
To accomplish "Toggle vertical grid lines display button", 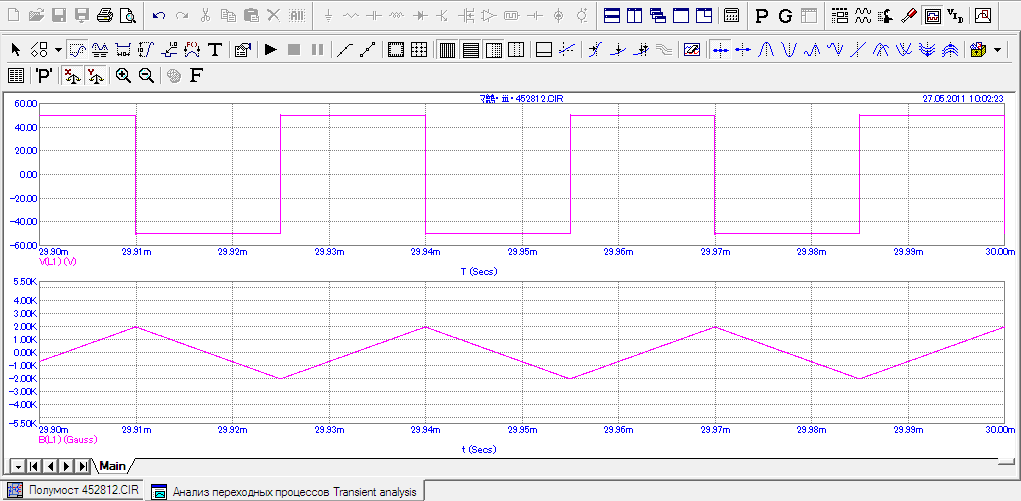I will [447, 49].
